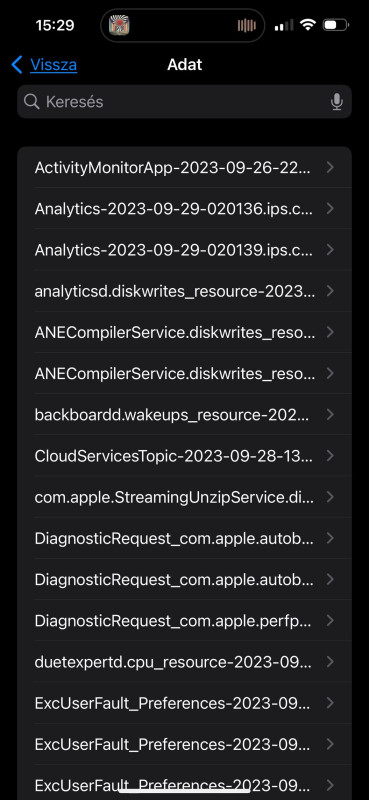Screen dimensions: 369x800
Task: Go back using the Vissza link
Action: (54, 65)
